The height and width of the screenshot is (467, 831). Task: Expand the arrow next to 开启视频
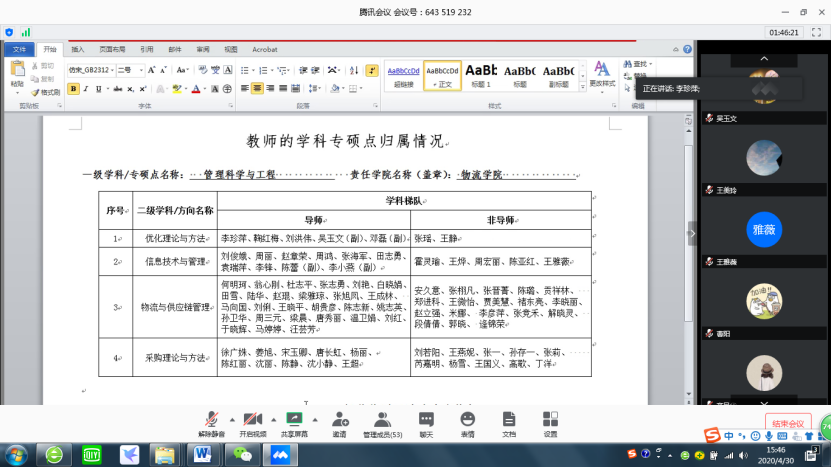coord(273,419)
